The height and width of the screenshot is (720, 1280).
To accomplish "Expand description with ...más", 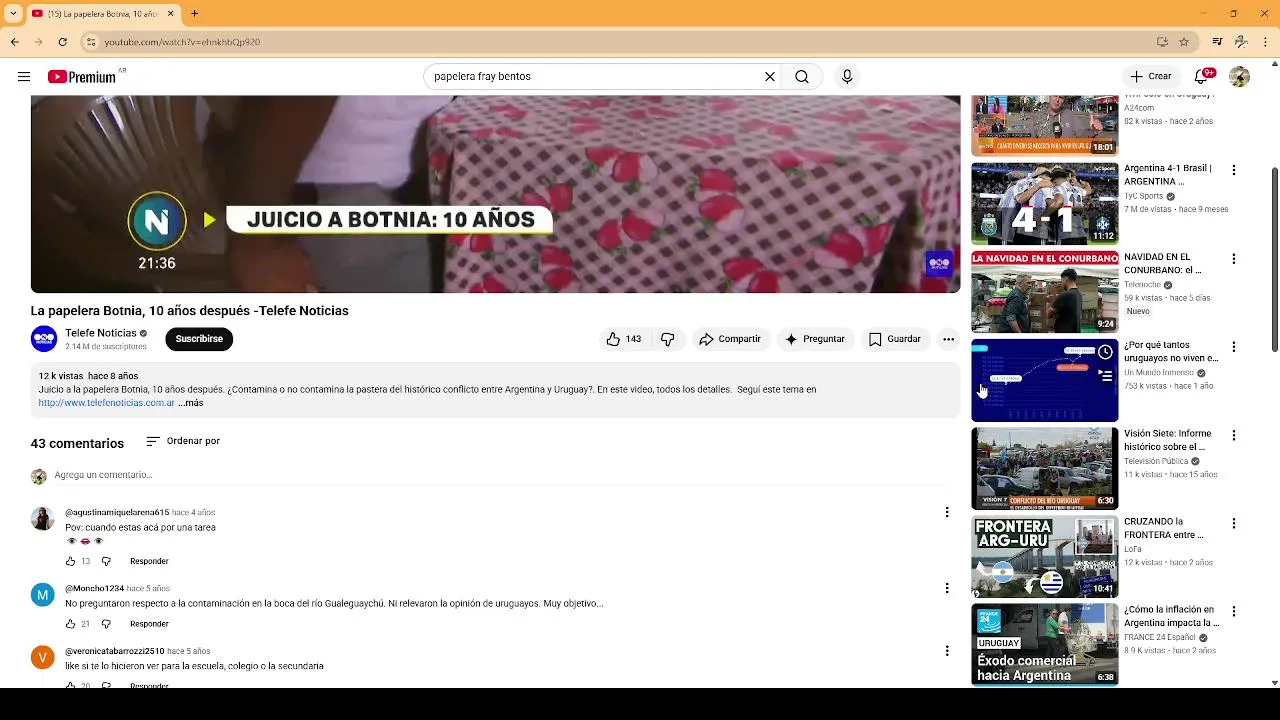I will [191, 403].
